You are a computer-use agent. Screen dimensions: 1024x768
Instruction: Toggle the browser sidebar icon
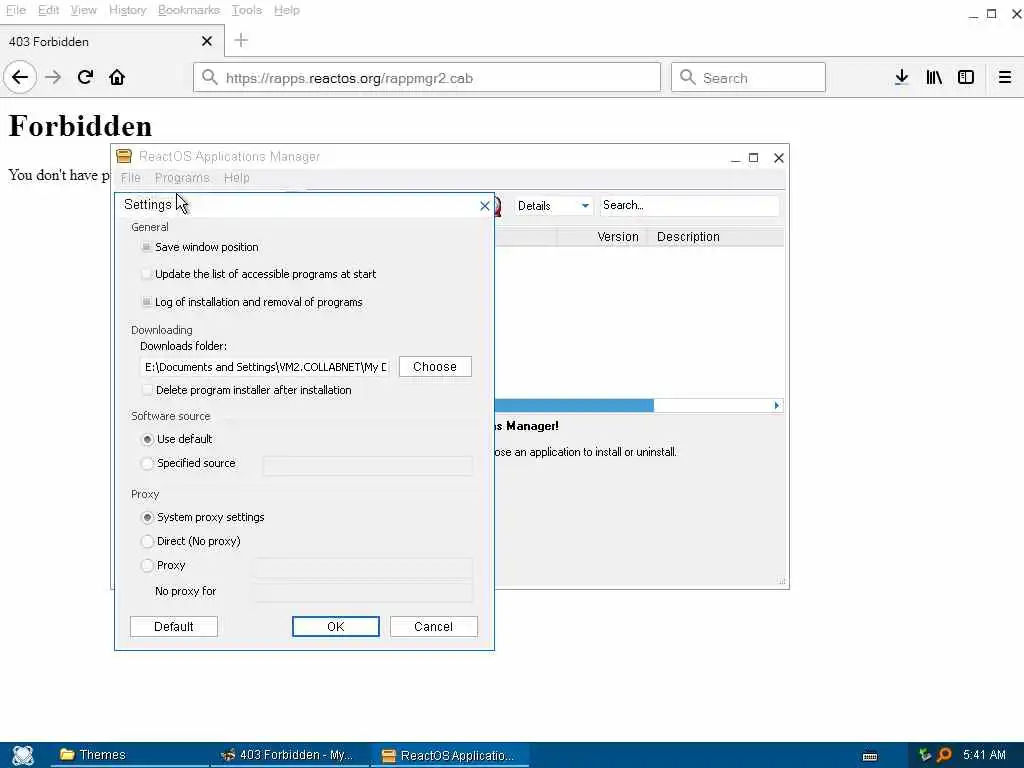click(x=966, y=78)
